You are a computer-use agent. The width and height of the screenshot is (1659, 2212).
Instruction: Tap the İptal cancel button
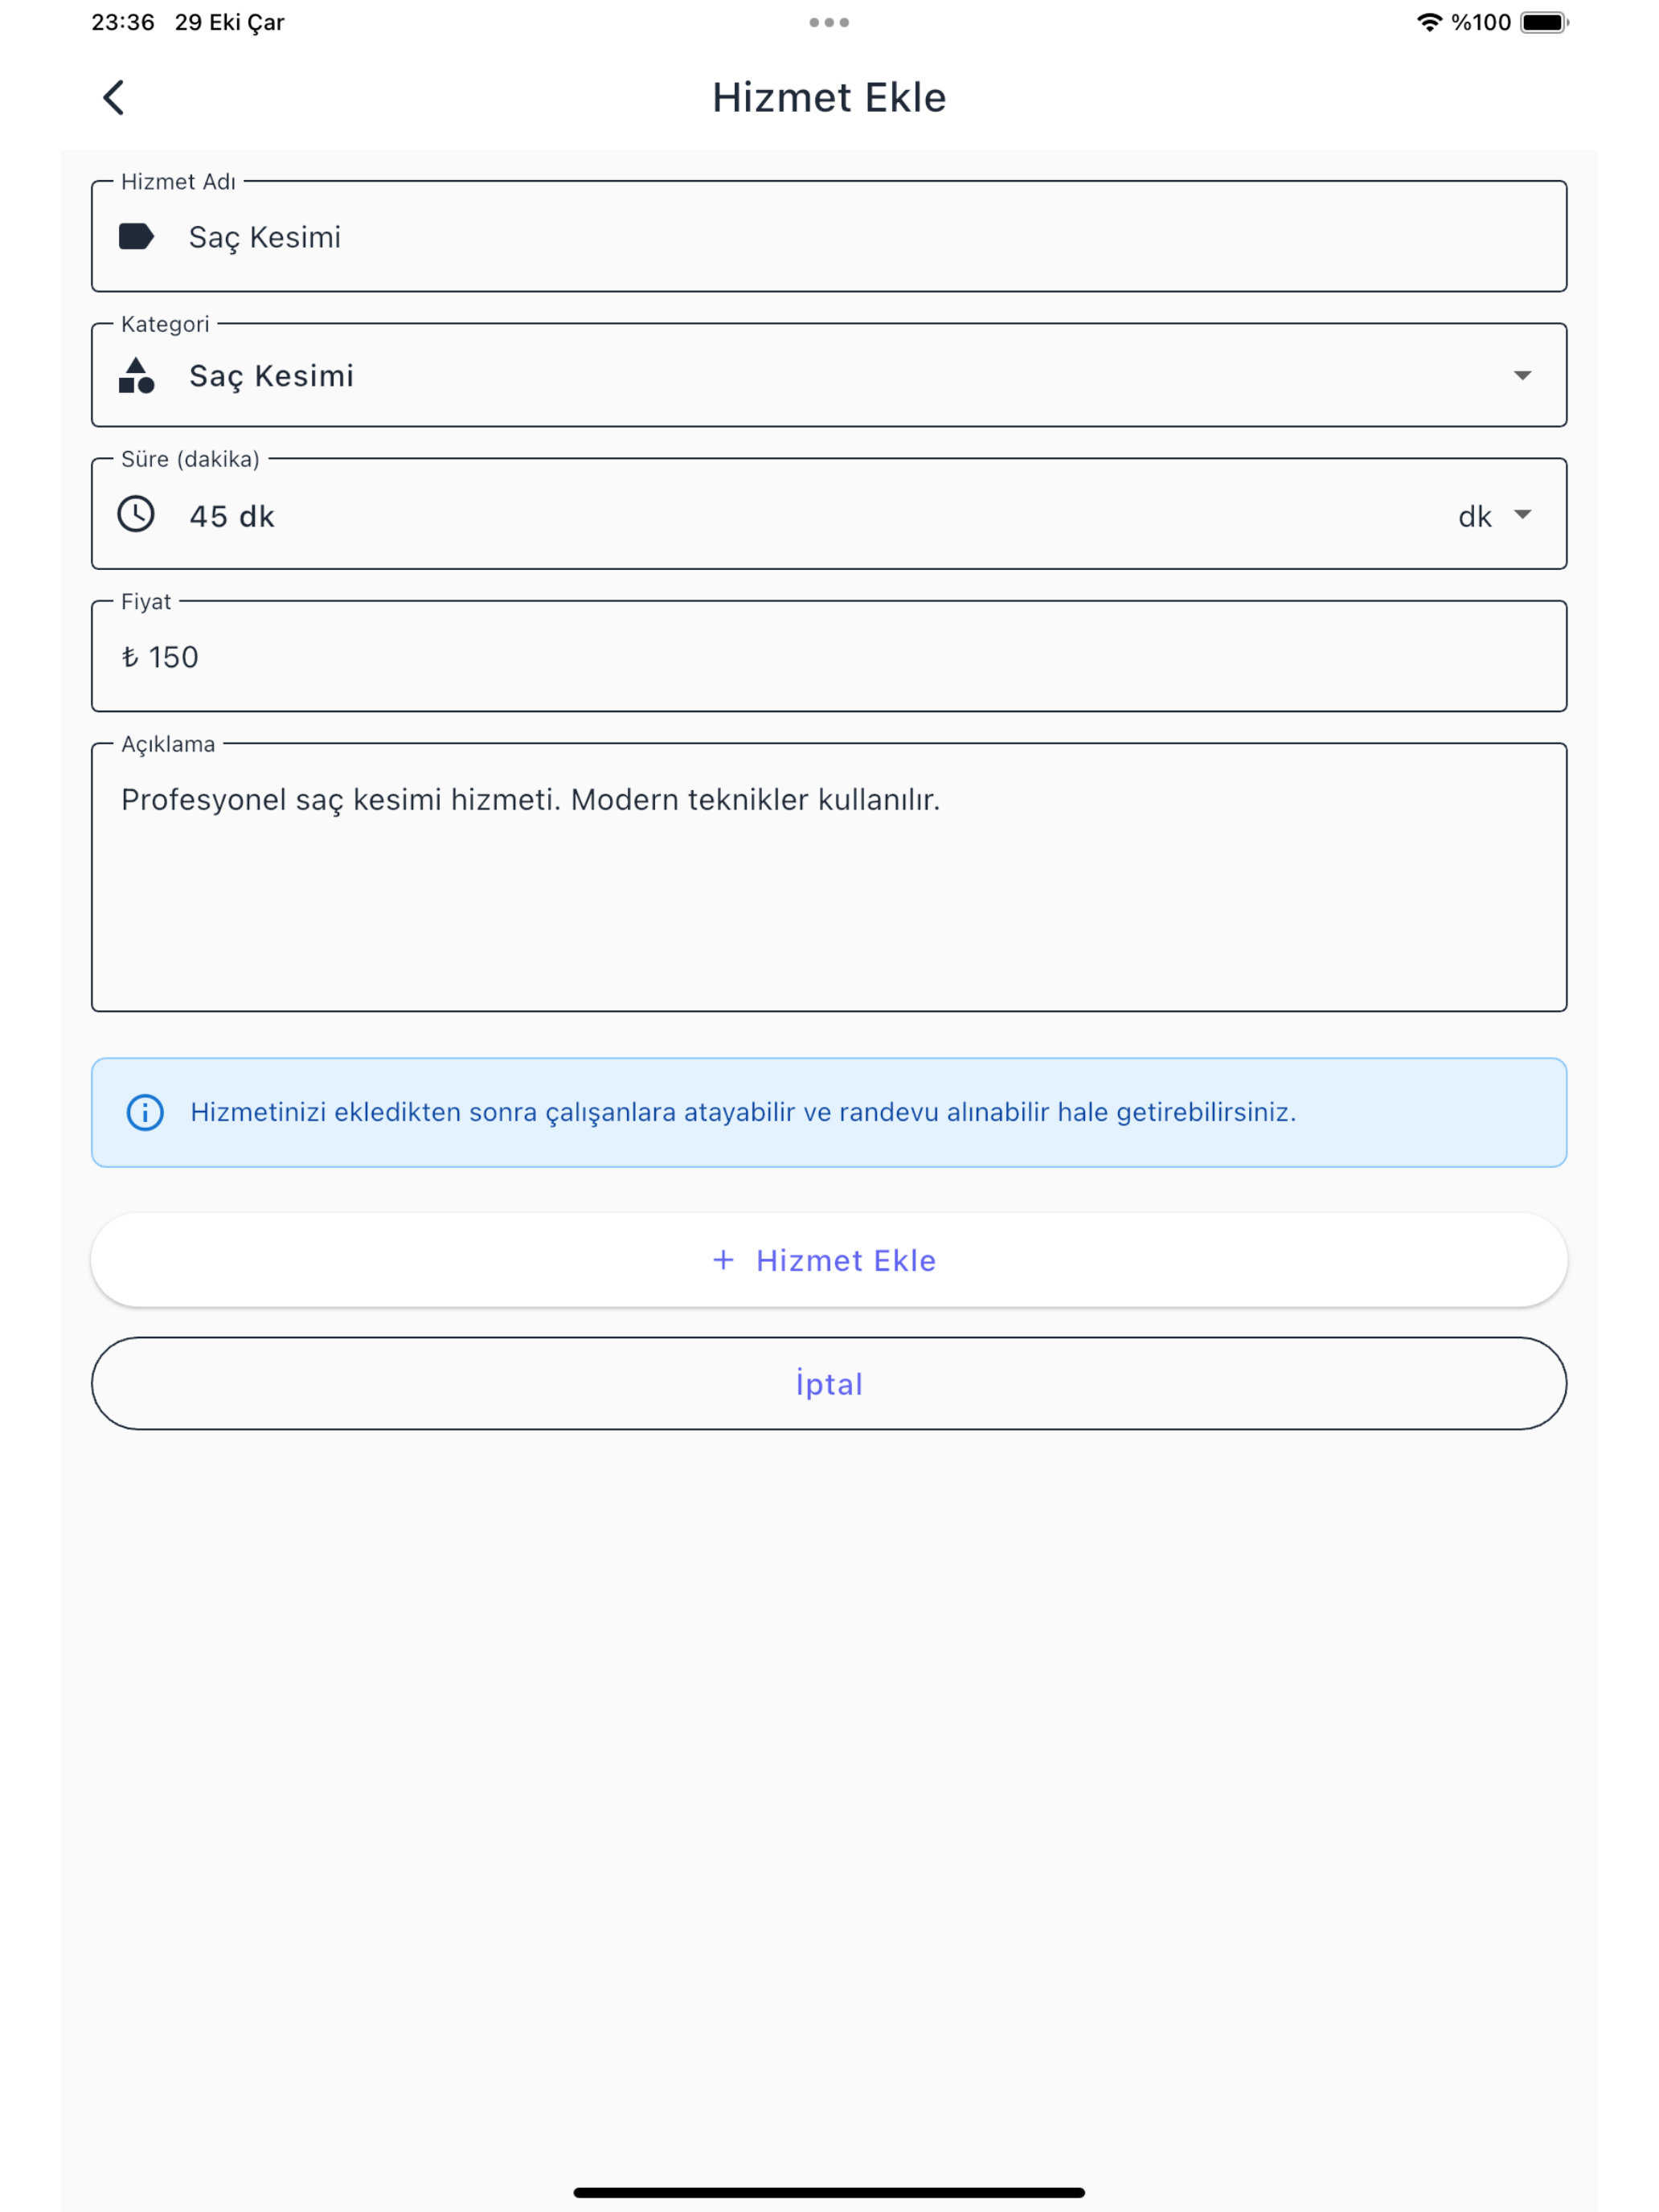tap(829, 1383)
